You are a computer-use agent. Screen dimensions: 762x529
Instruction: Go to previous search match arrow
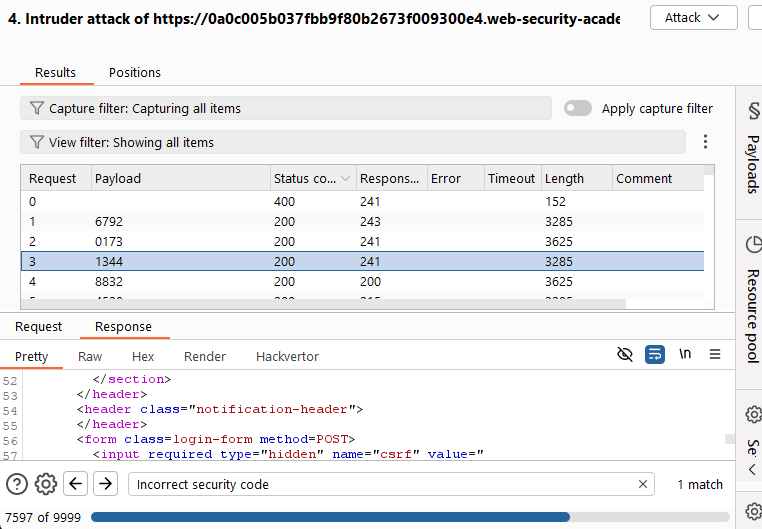75,484
